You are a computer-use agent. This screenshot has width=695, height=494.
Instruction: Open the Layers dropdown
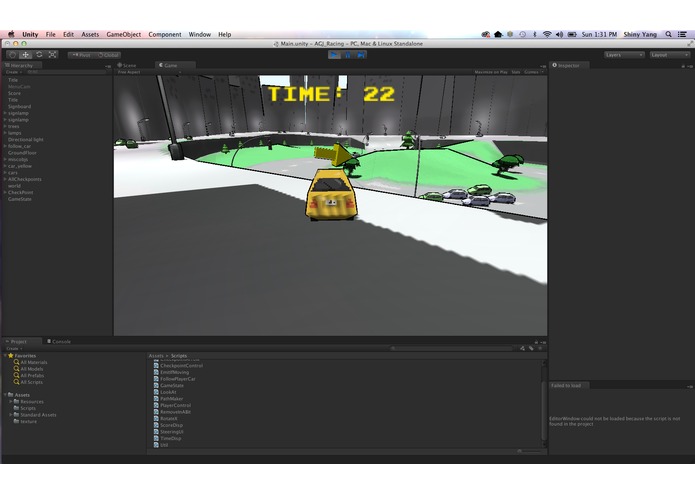click(x=624, y=55)
